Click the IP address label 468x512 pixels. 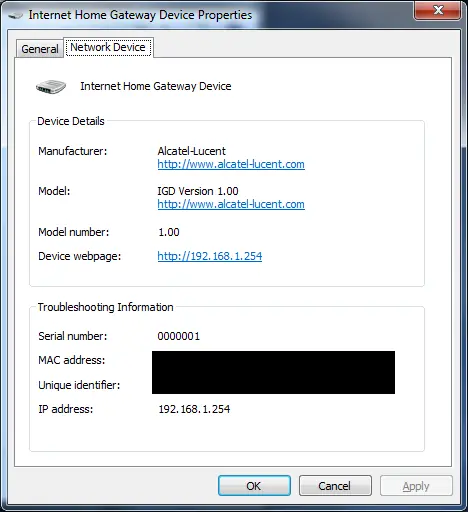(66, 409)
